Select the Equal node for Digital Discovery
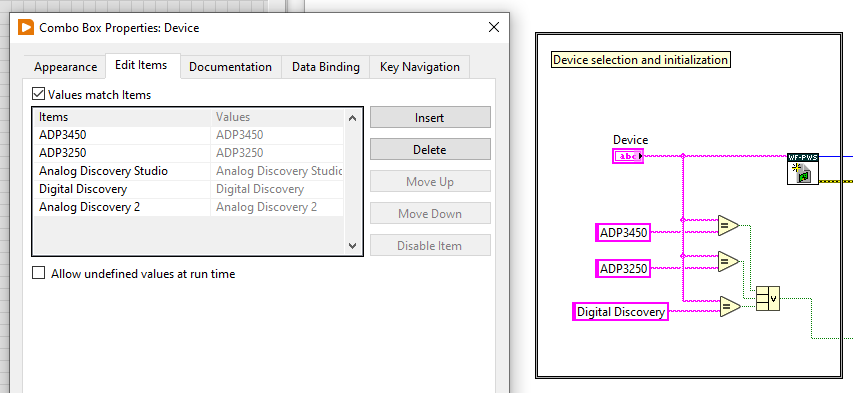 [x=730, y=306]
